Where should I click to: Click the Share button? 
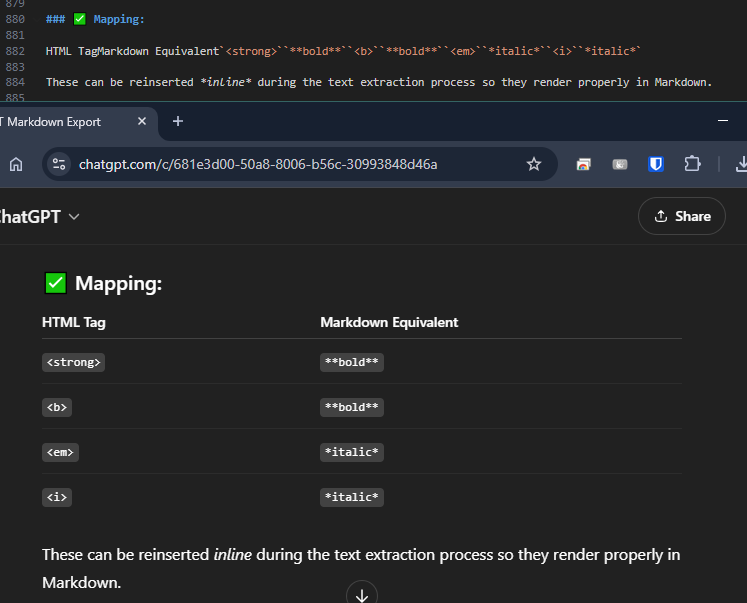point(682,216)
